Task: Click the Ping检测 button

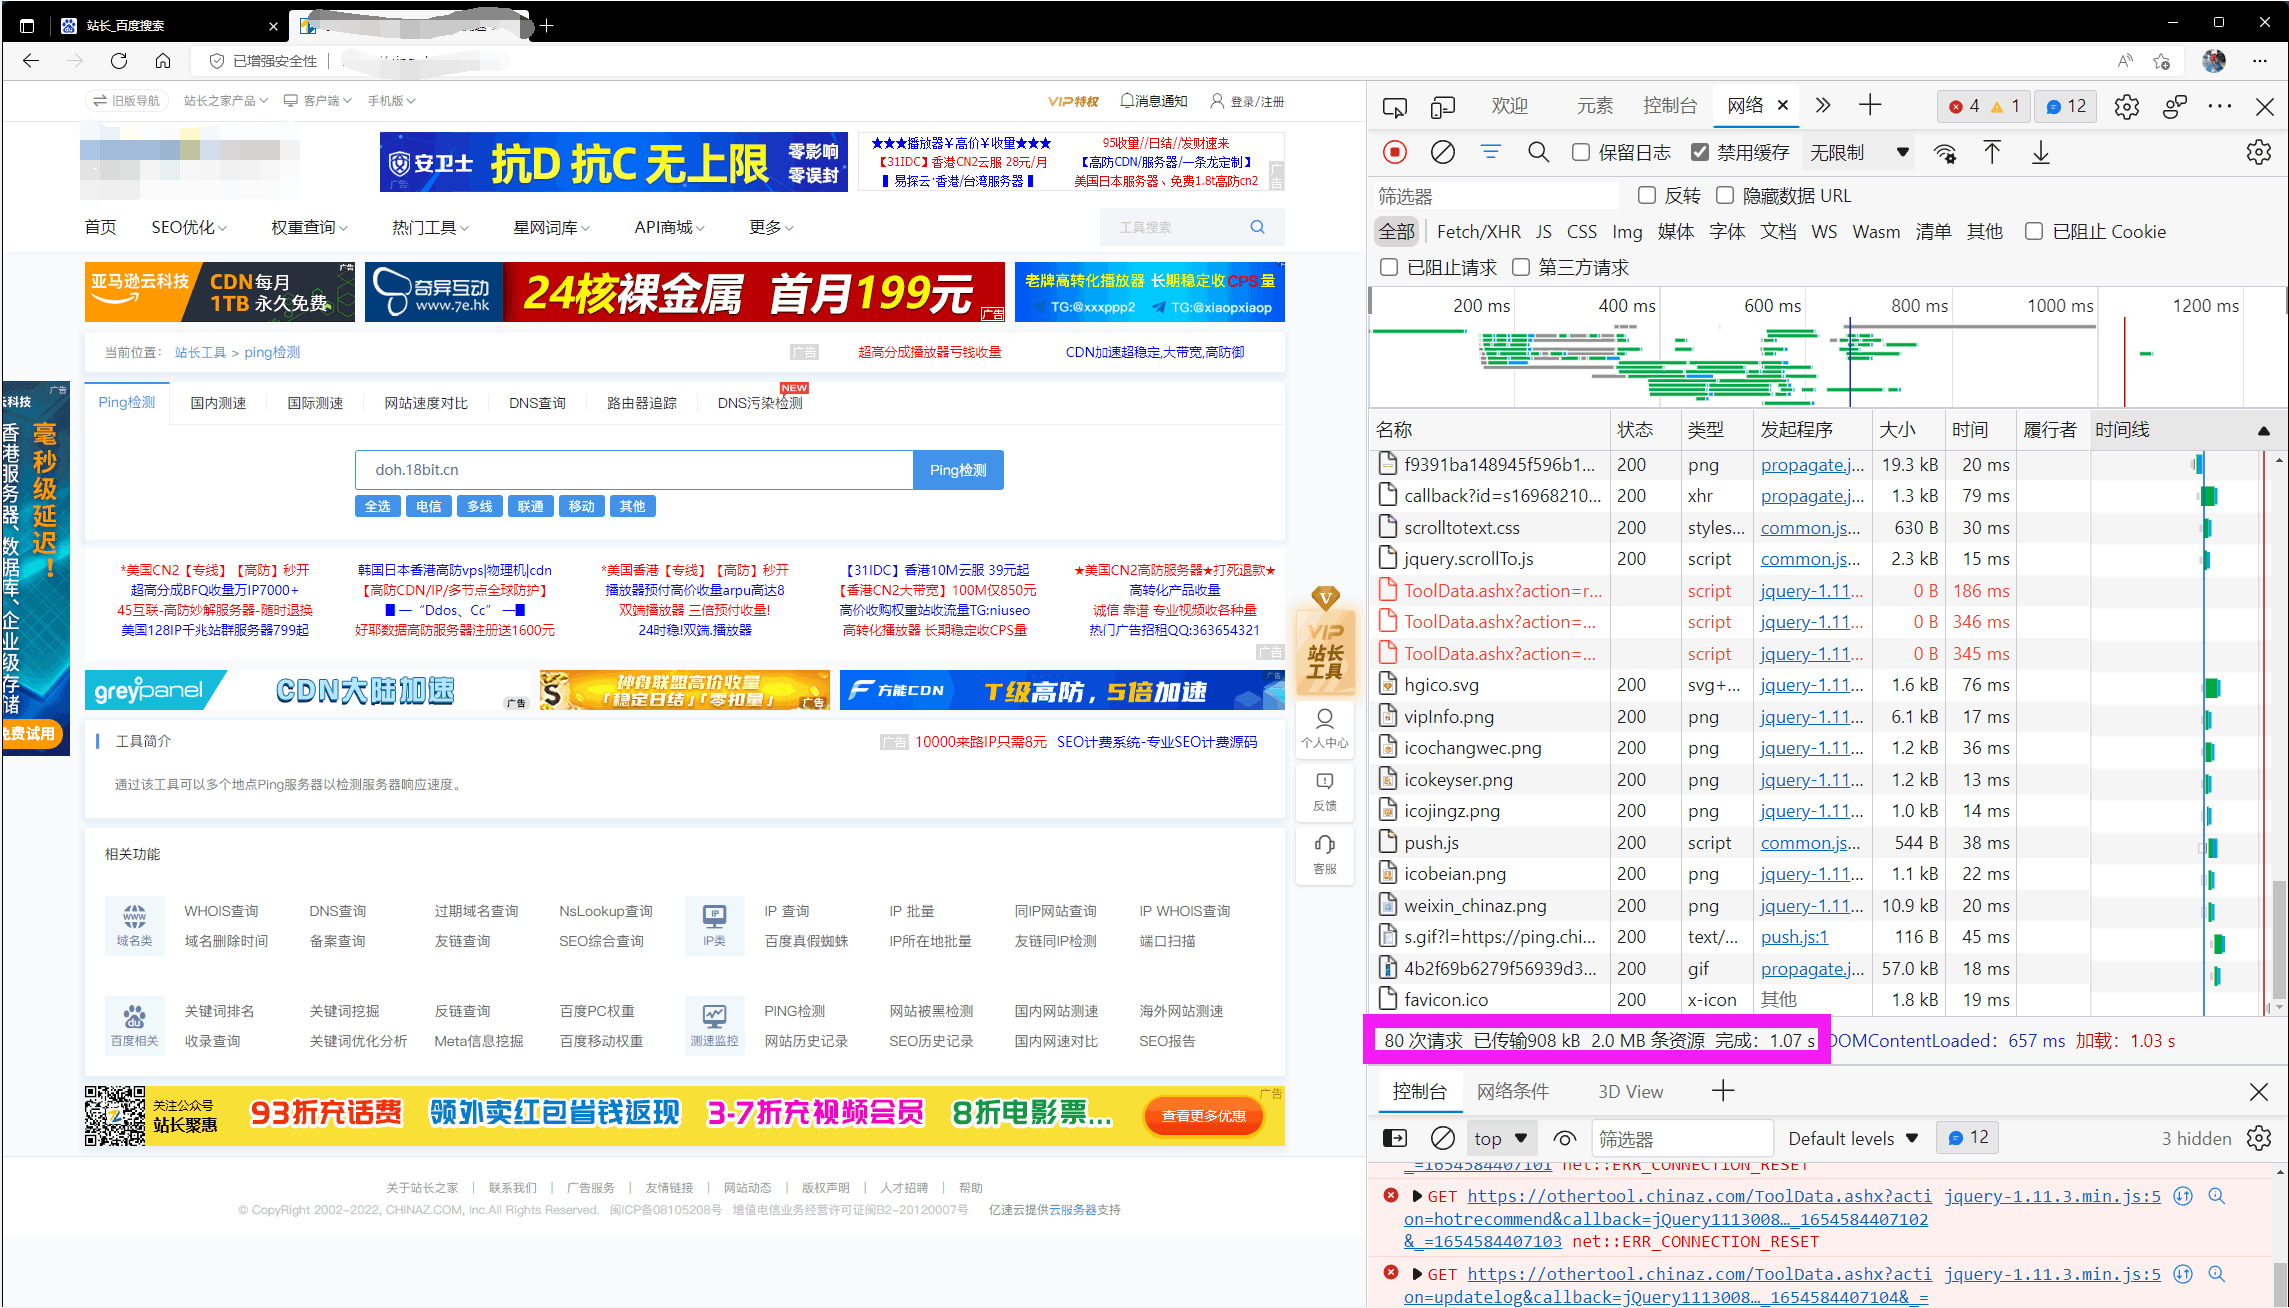Action: click(x=957, y=469)
